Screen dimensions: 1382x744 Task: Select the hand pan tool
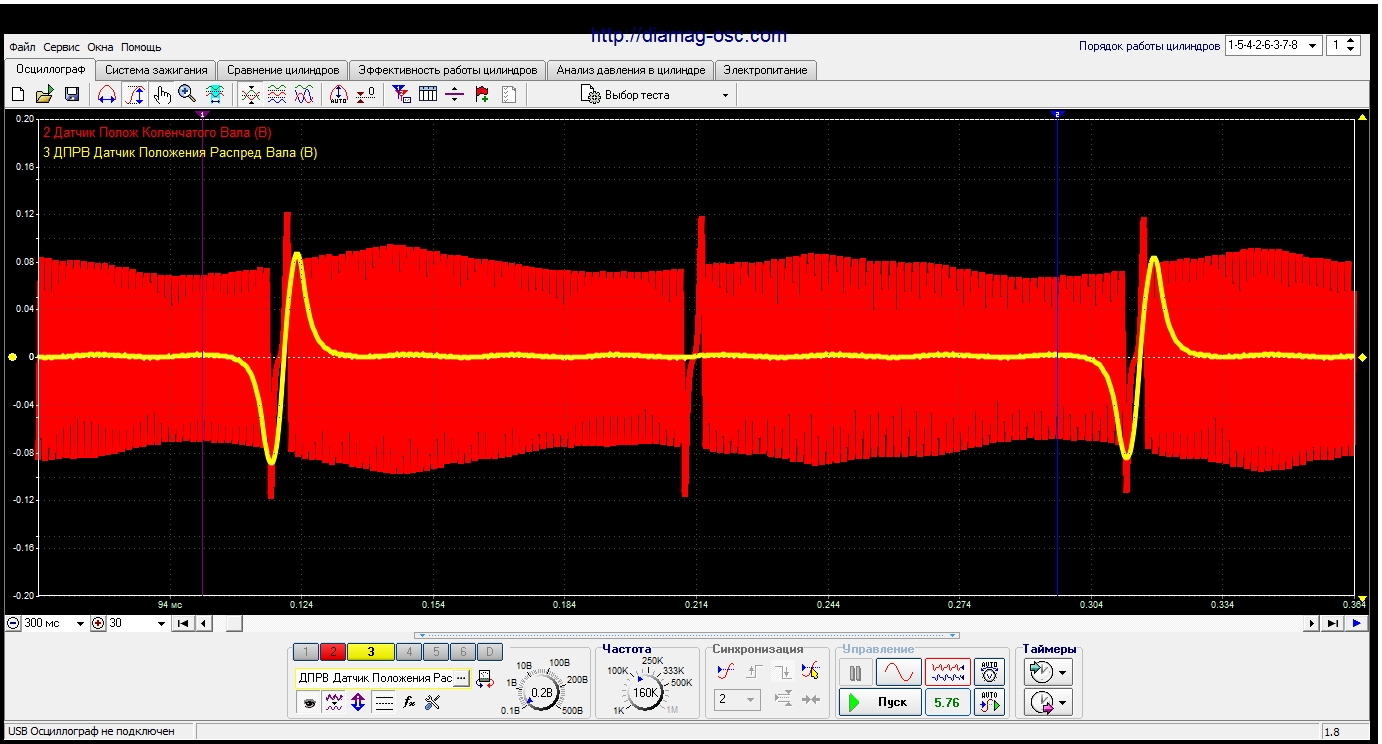click(x=162, y=95)
